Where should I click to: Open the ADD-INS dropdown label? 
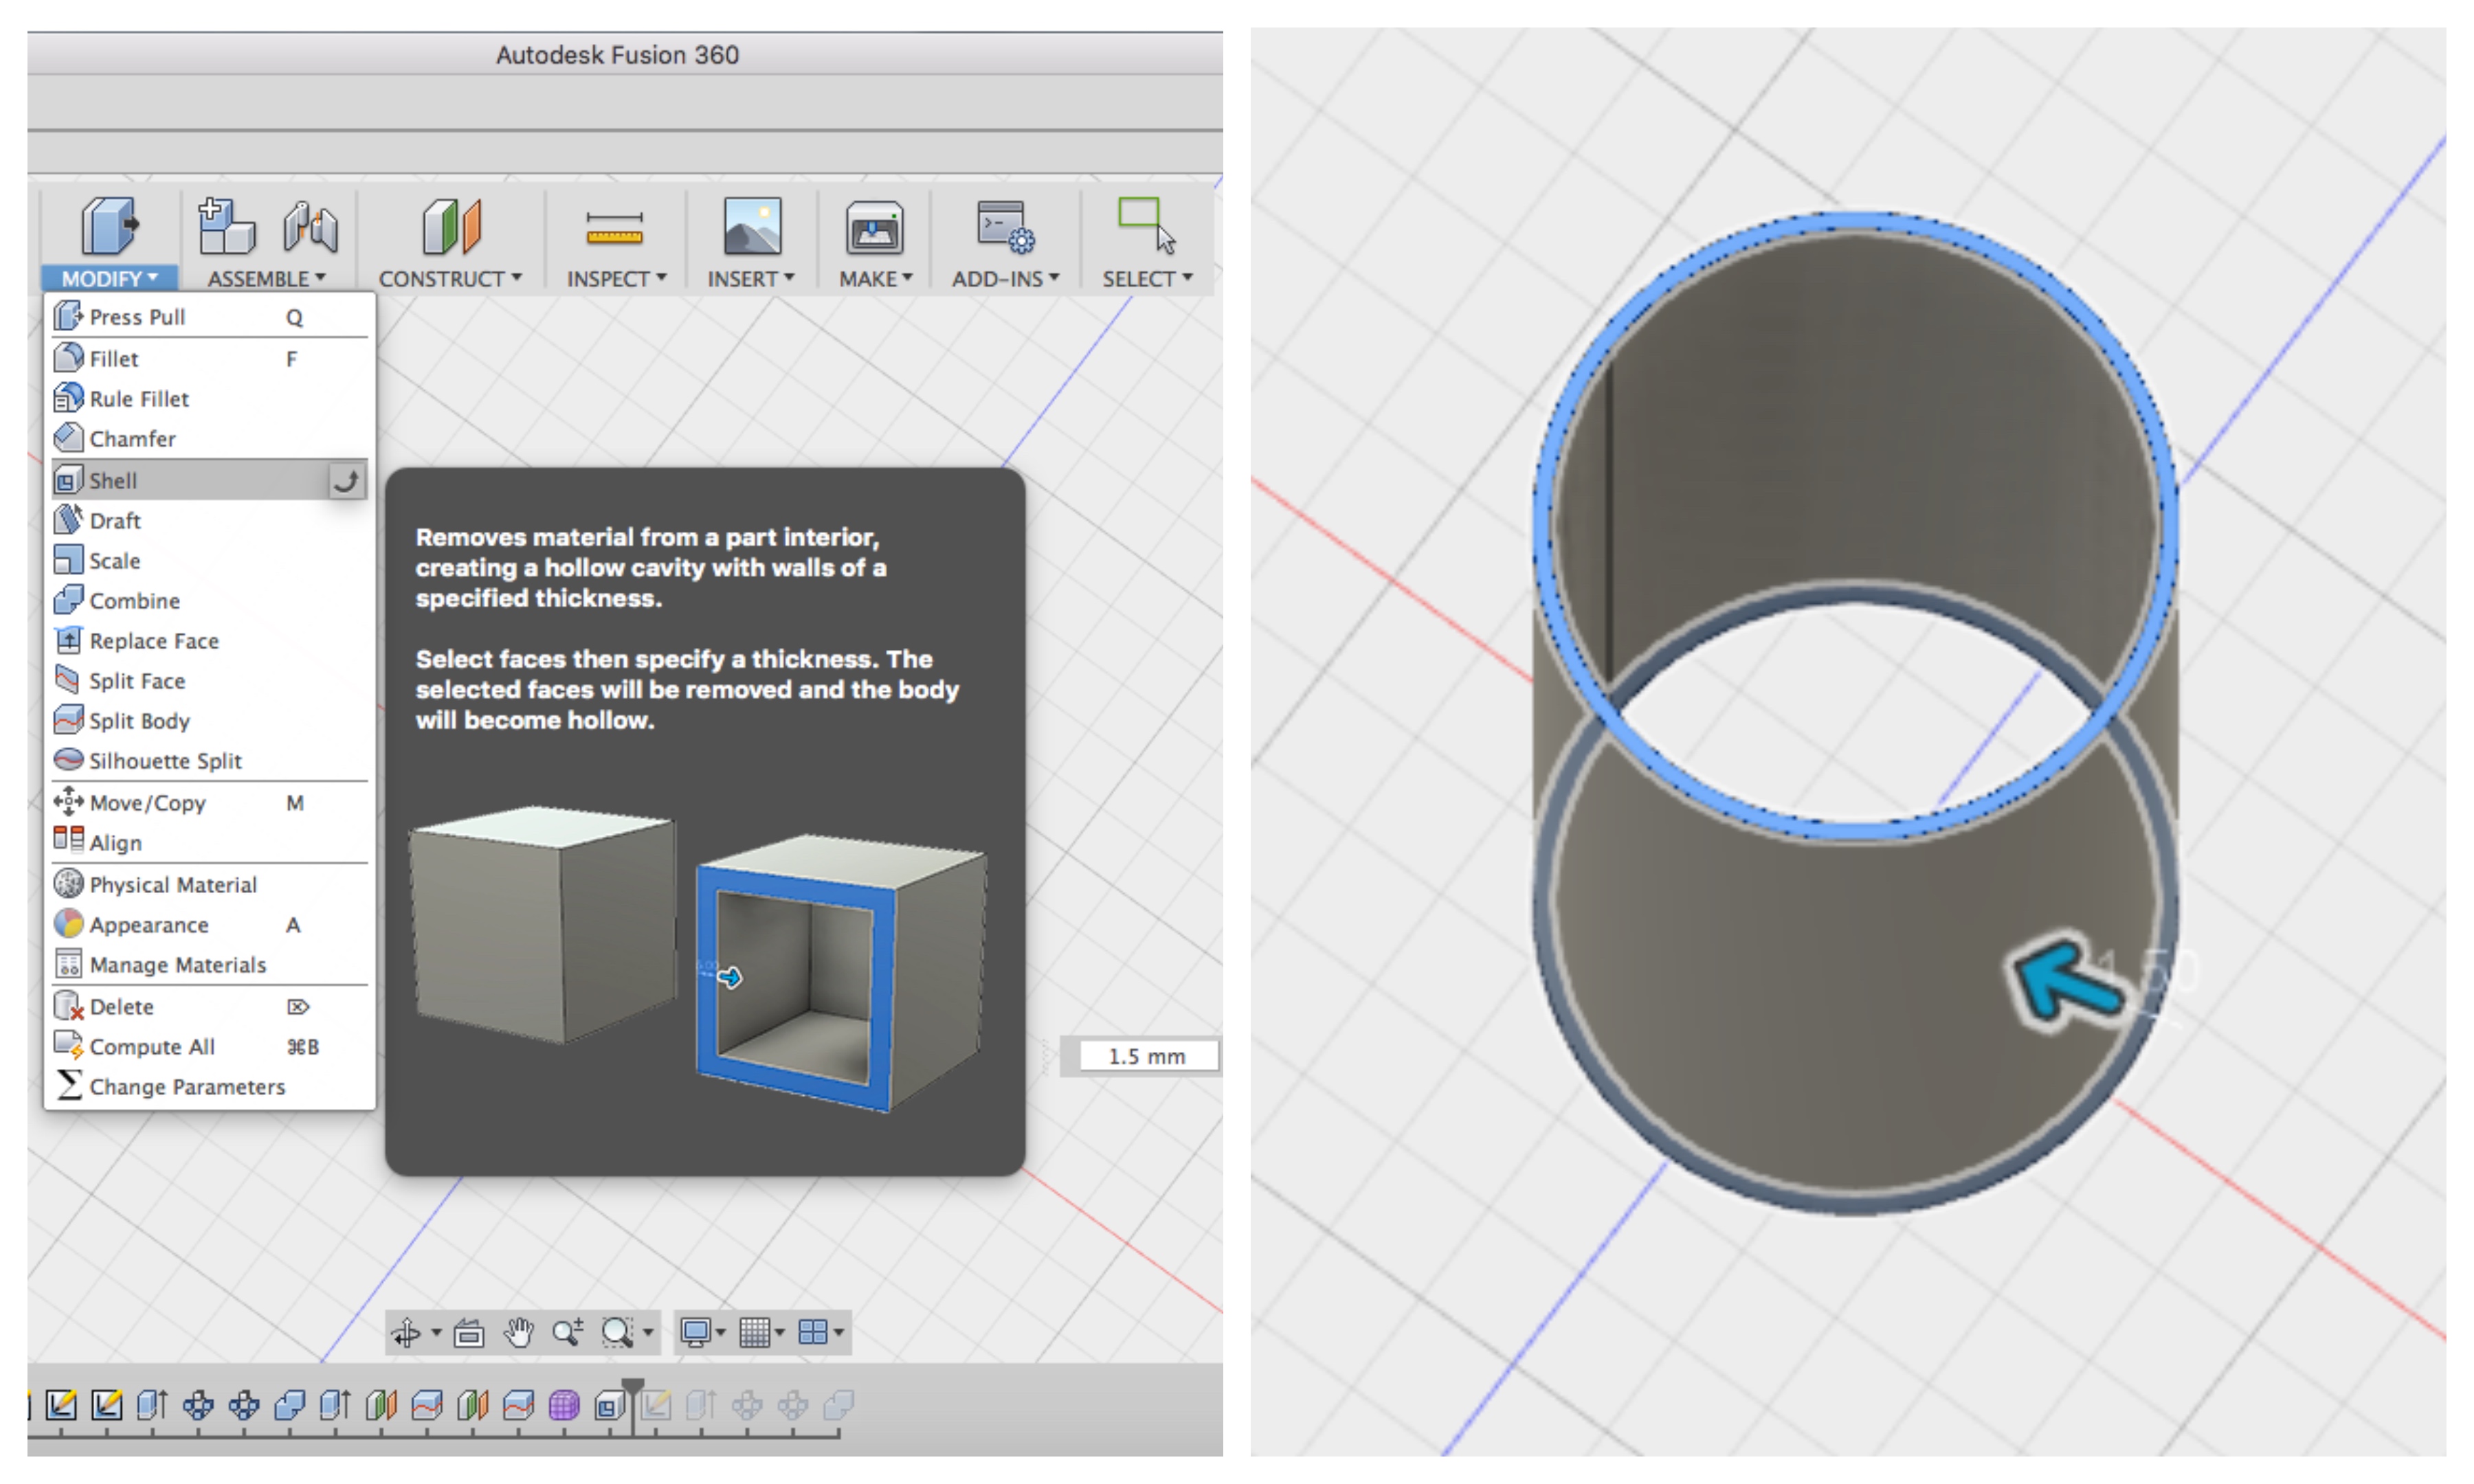tap(1005, 279)
